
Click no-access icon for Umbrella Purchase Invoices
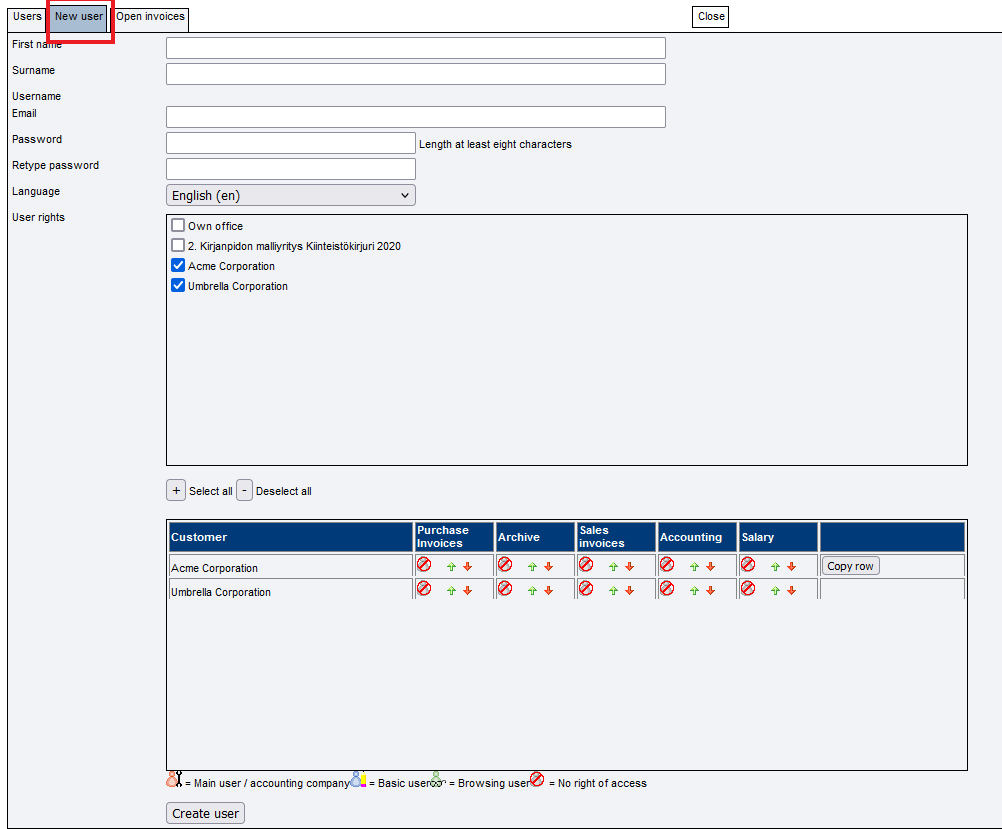click(x=424, y=589)
